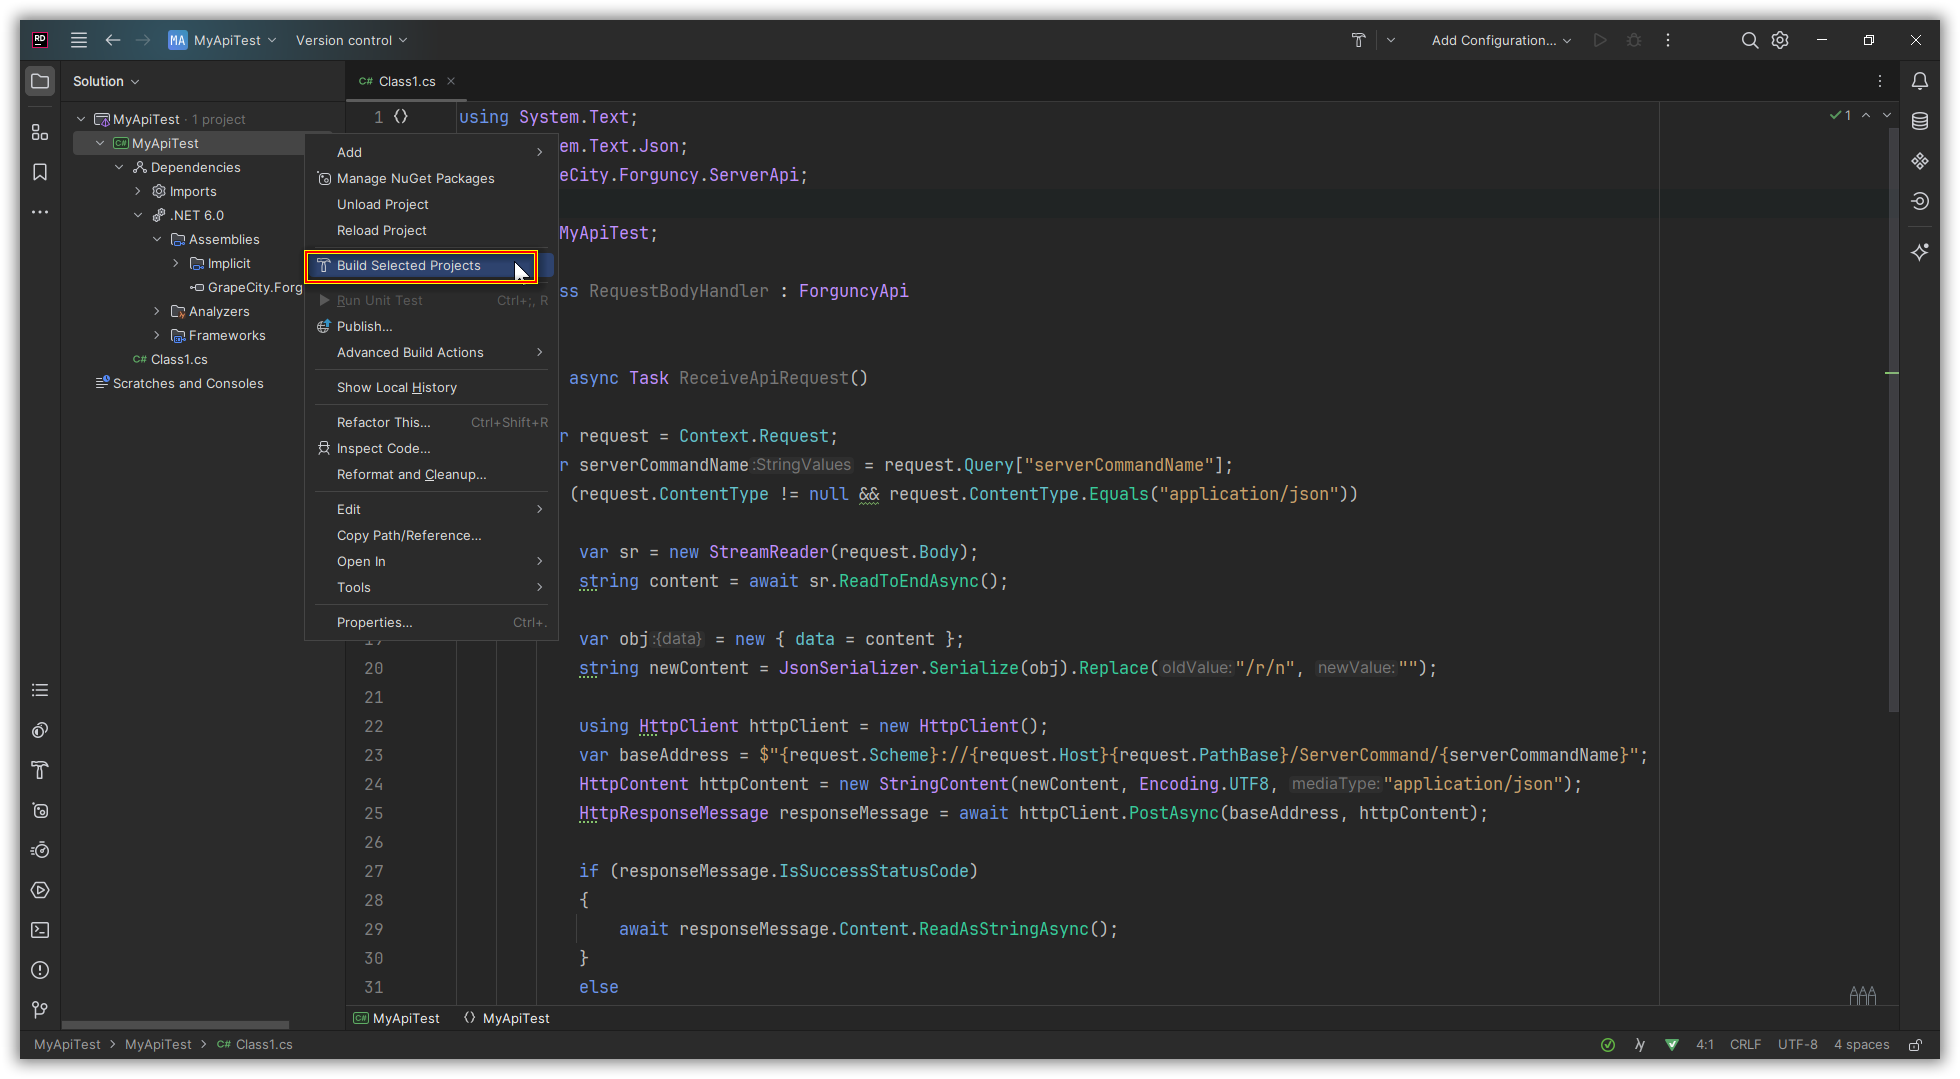This screenshot has height=1079, width=1960.
Task: Open the Problems tool window icon
Action: click(x=40, y=970)
